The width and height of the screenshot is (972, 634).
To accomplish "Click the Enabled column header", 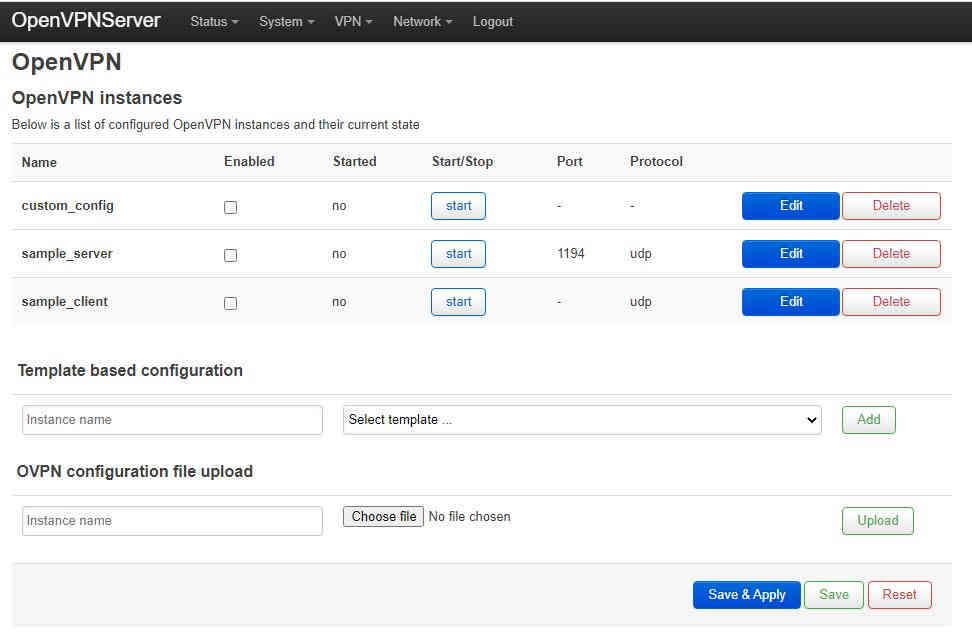I will click(x=249, y=162).
